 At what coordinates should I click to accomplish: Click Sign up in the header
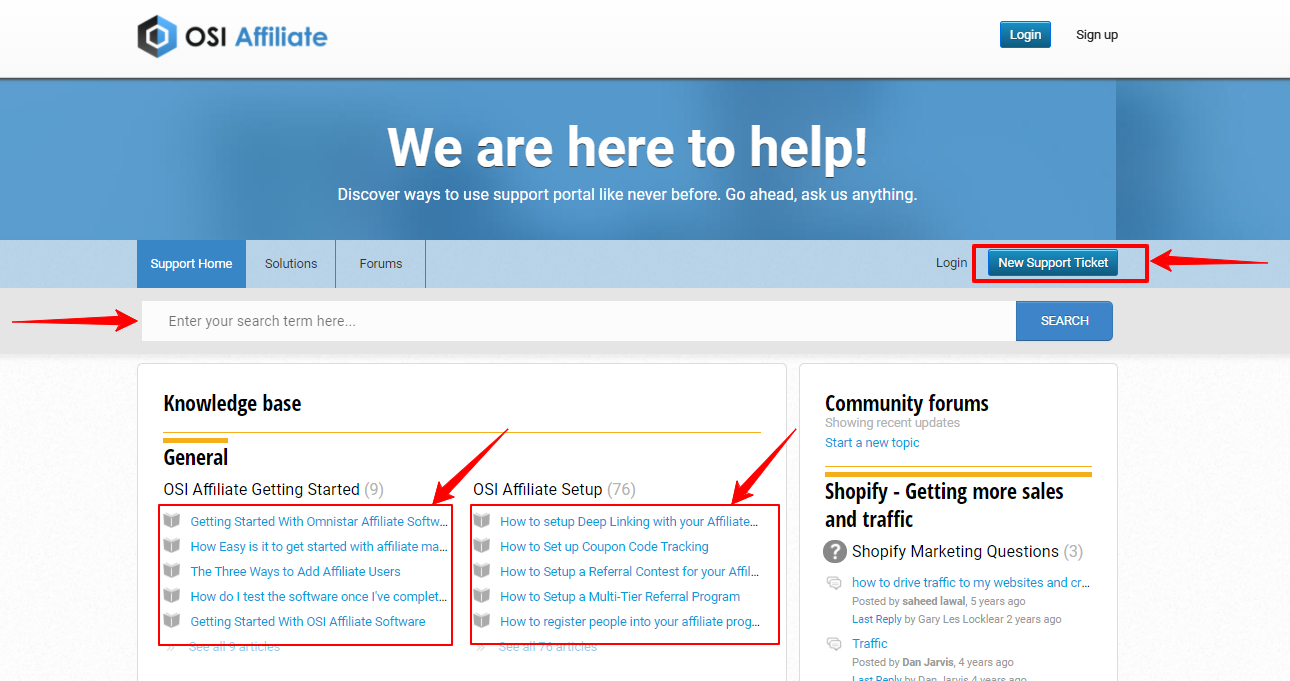(x=1097, y=34)
